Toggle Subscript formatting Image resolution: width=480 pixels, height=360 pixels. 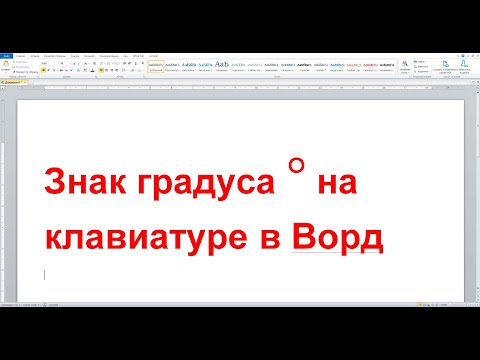pyautogui.click(x=66, y=70)
